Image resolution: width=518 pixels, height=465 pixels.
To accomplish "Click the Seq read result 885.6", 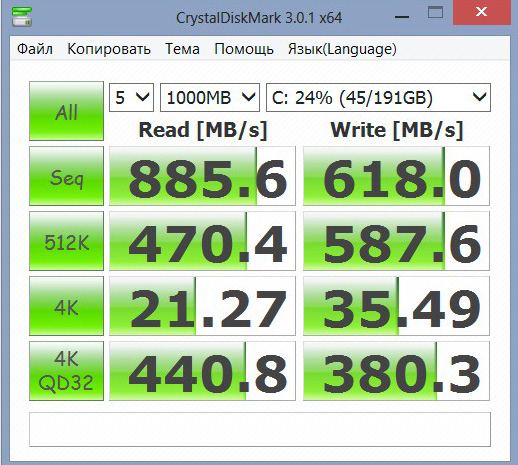I will [x=202, y=176].
